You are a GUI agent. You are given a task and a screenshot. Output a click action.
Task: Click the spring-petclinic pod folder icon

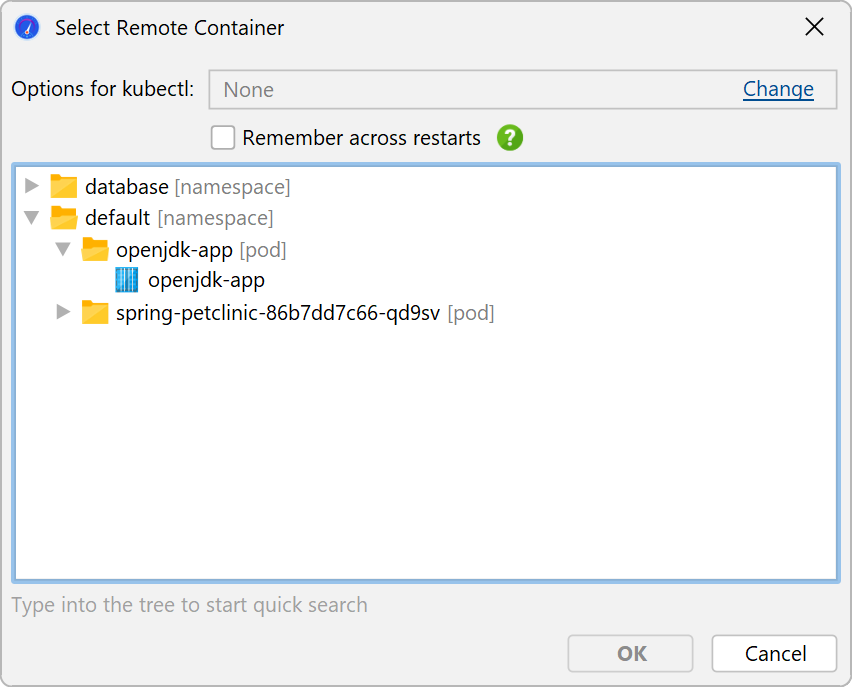coord(95,313)
